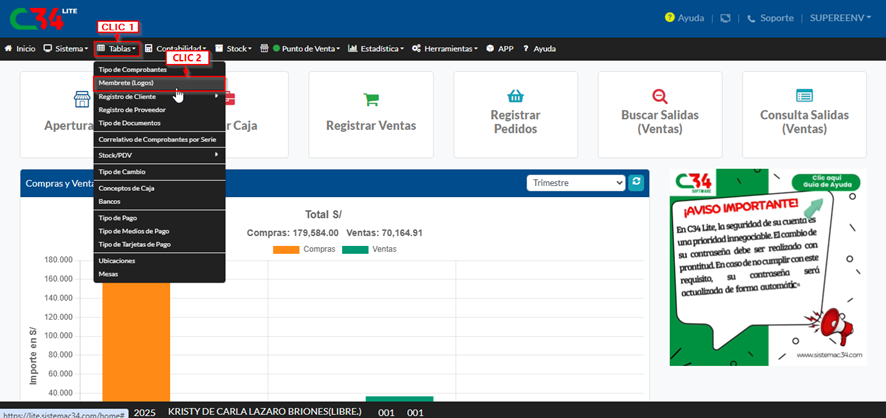The image size is (886, 418).
Task: Toggle the green Ventas legend entry
Action: (371, 249)
